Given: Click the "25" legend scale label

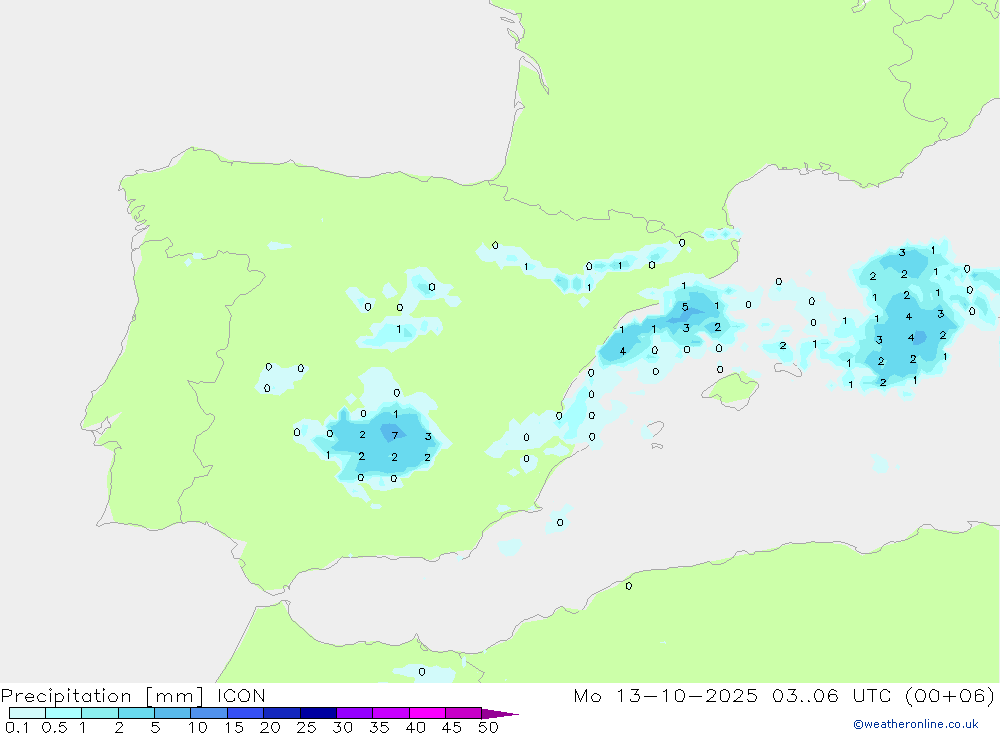Looking at the screenshot, I should tap(306, 727).
